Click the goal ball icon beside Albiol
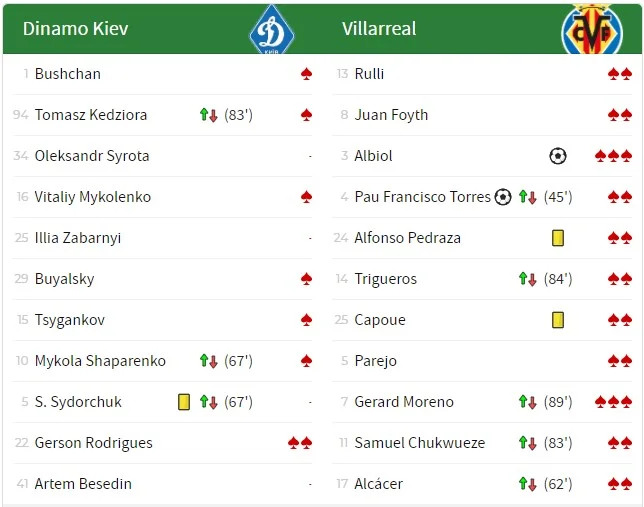644x507 pixels. 558,156
